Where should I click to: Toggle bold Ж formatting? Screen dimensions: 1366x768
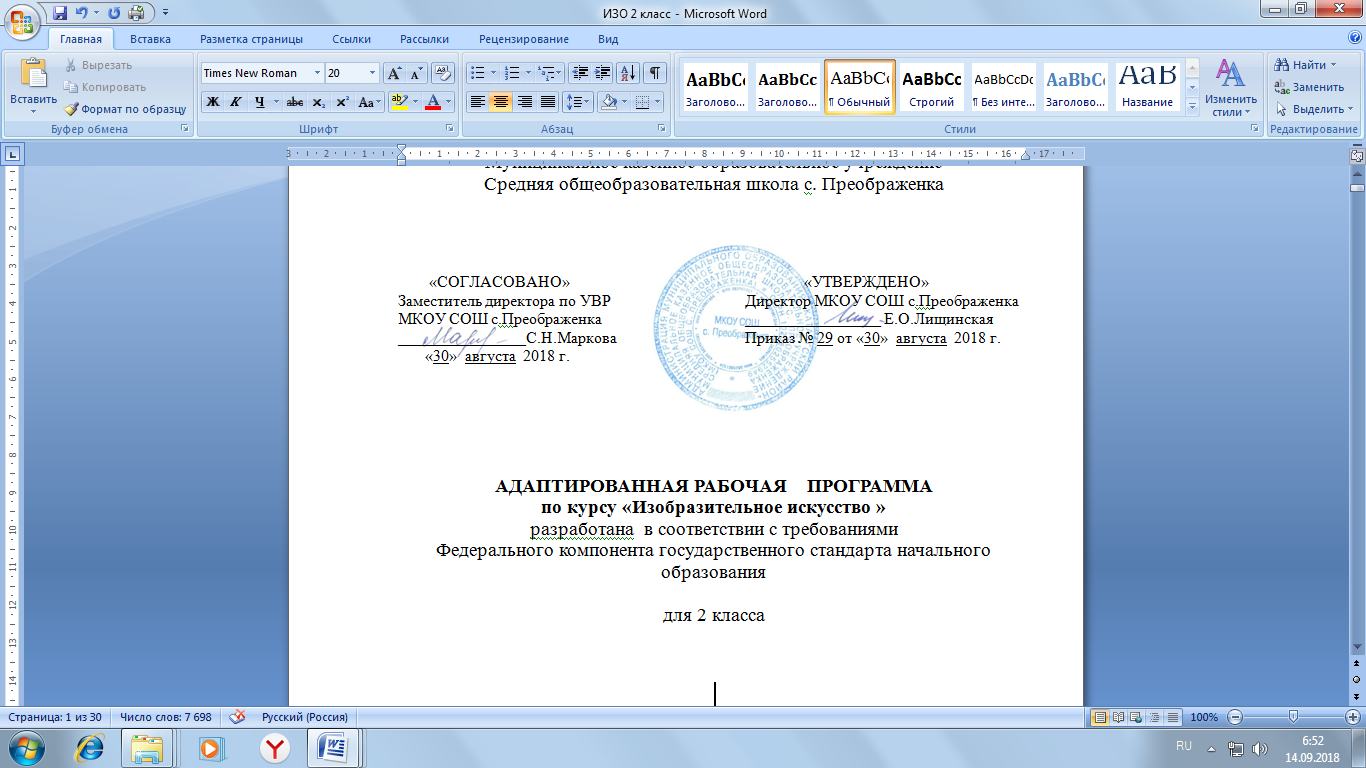(x=212, y=102)
